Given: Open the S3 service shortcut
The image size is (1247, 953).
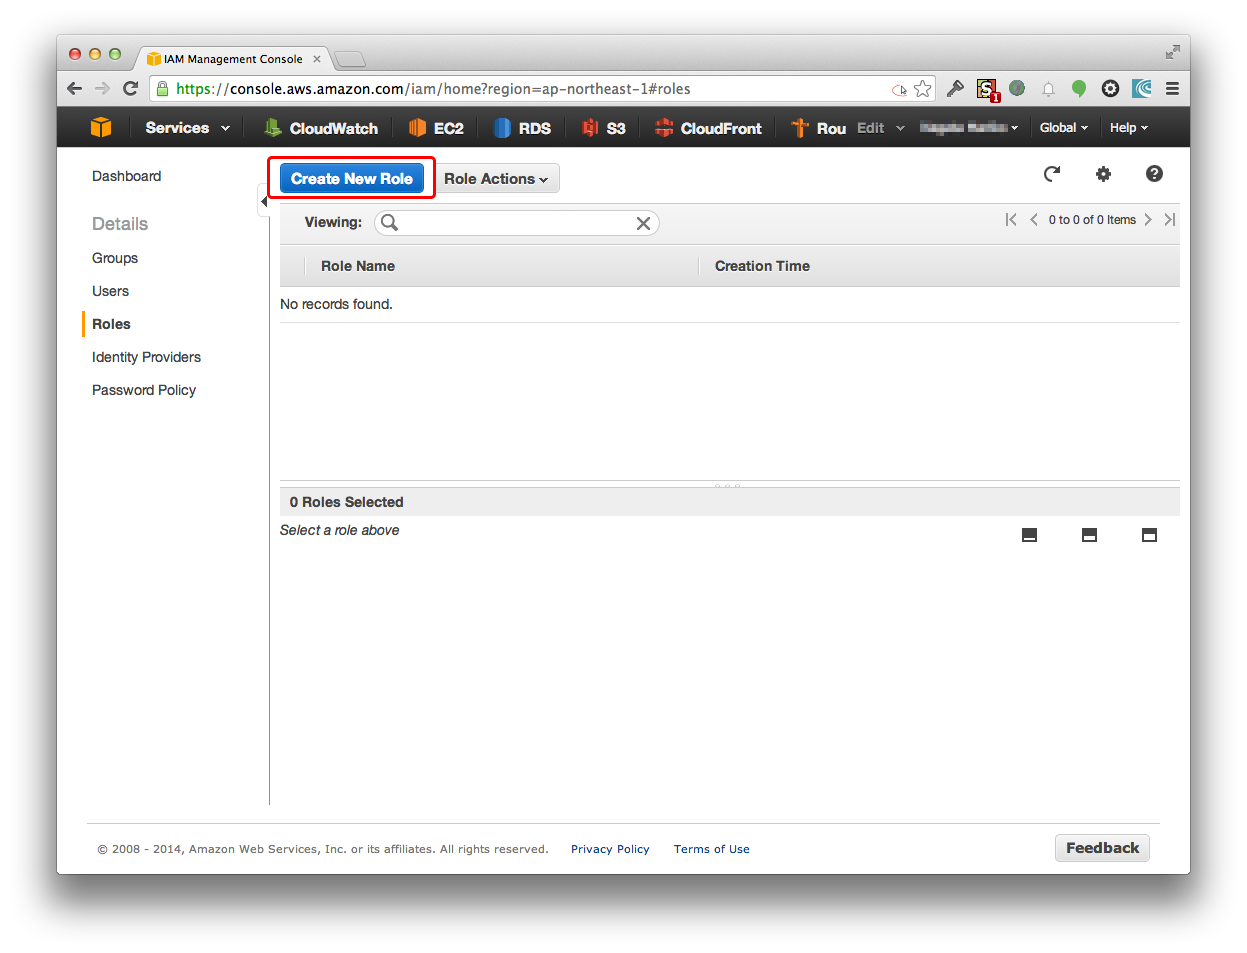Looking at the screenshot, I should pyautogui.click(x=604, y=128).
